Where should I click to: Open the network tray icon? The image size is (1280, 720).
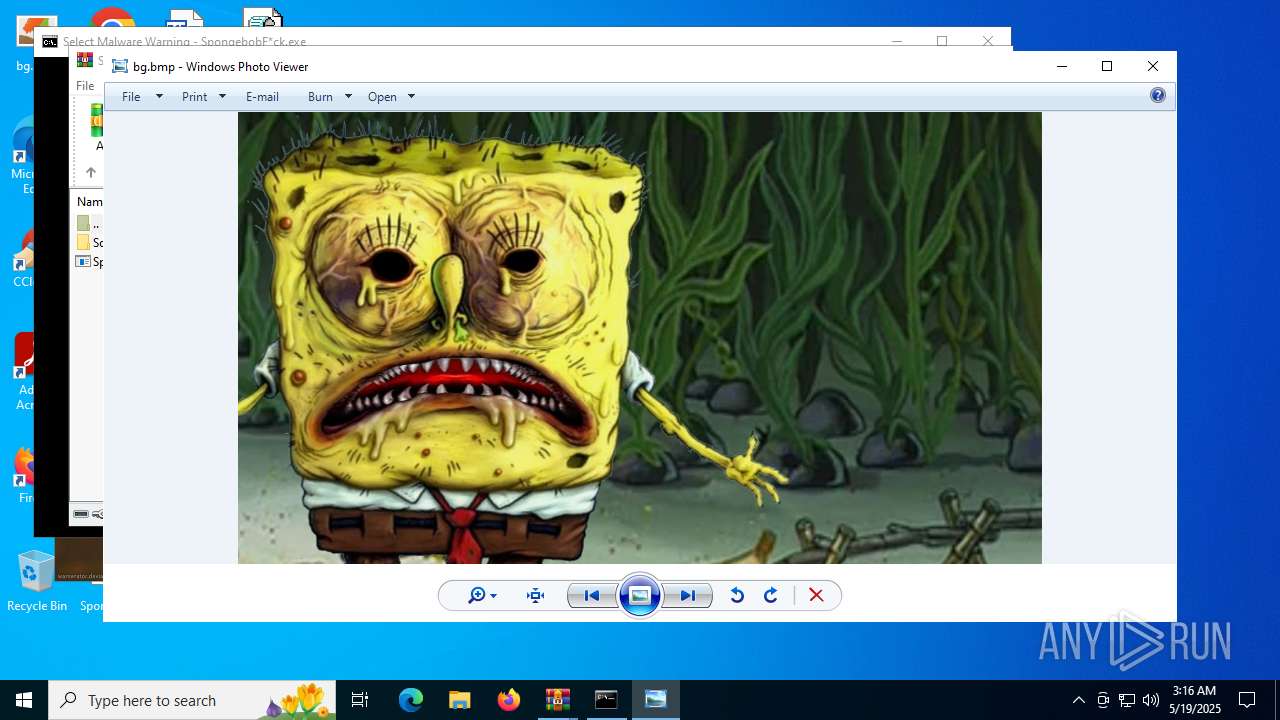click(1127, 700)
